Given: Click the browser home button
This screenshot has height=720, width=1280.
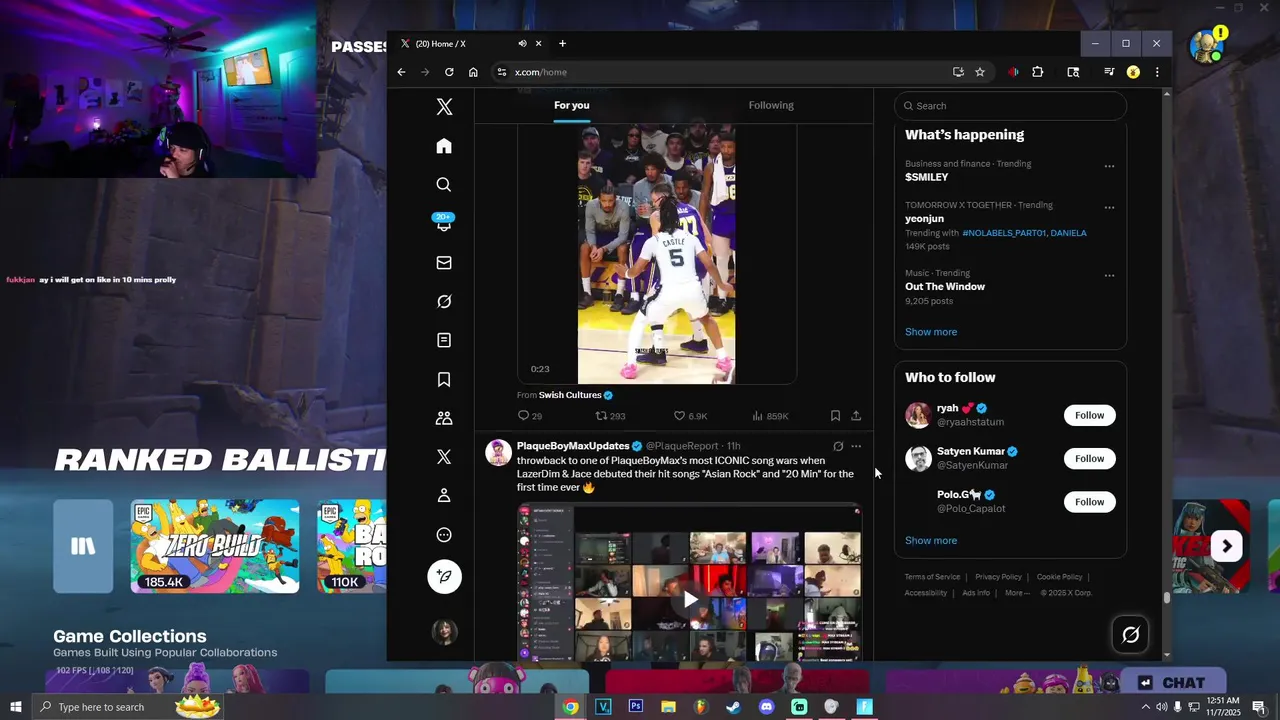Looking at the screenshot, I should coord(473,72).
